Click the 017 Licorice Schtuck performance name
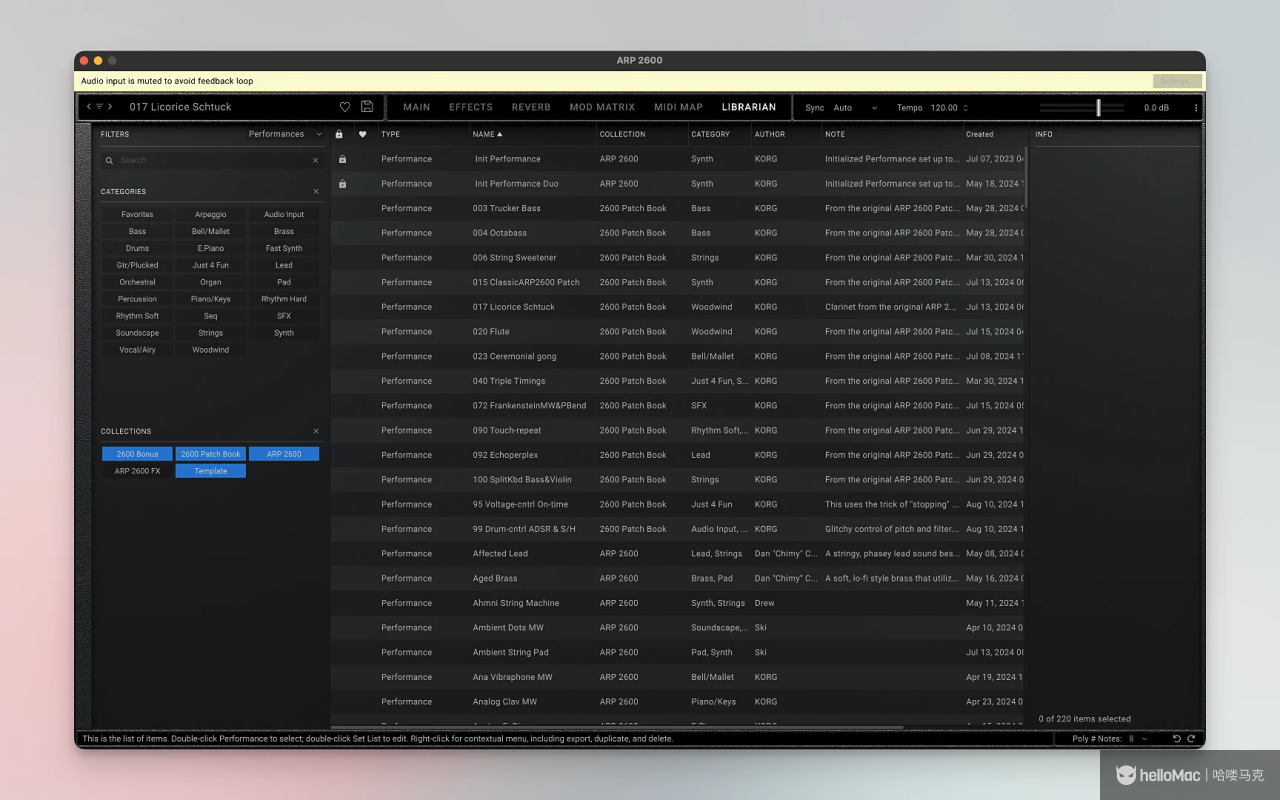 [x=180, y=107]
